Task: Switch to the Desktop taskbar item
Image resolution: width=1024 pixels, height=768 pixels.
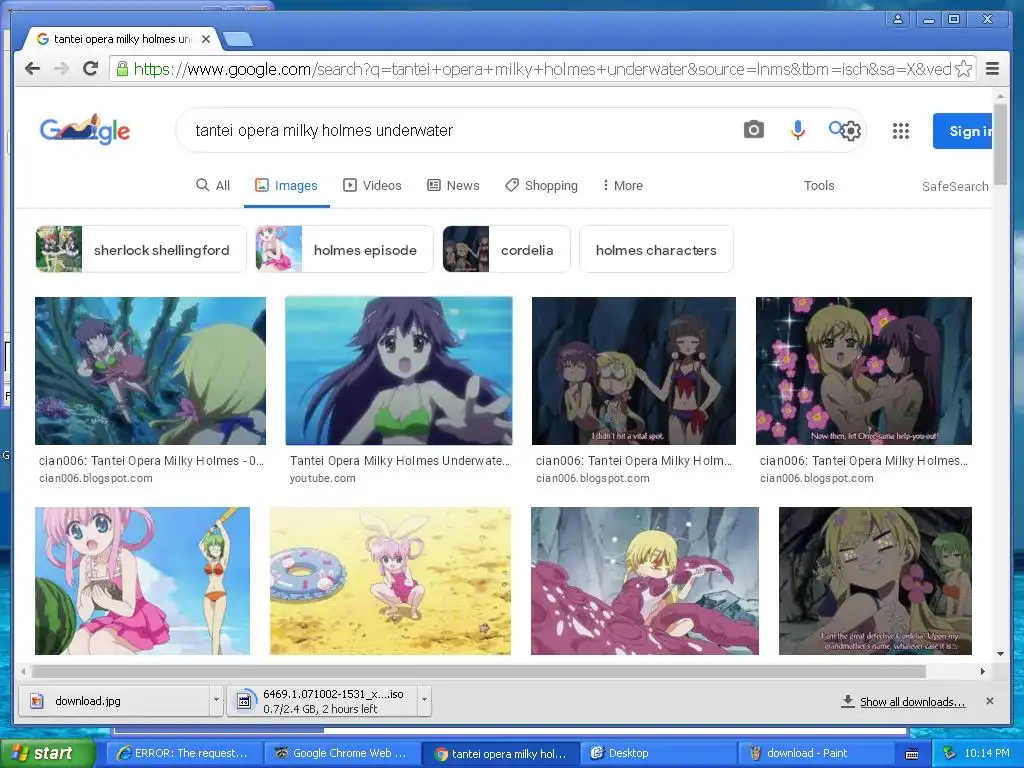Action: point(658,754)
